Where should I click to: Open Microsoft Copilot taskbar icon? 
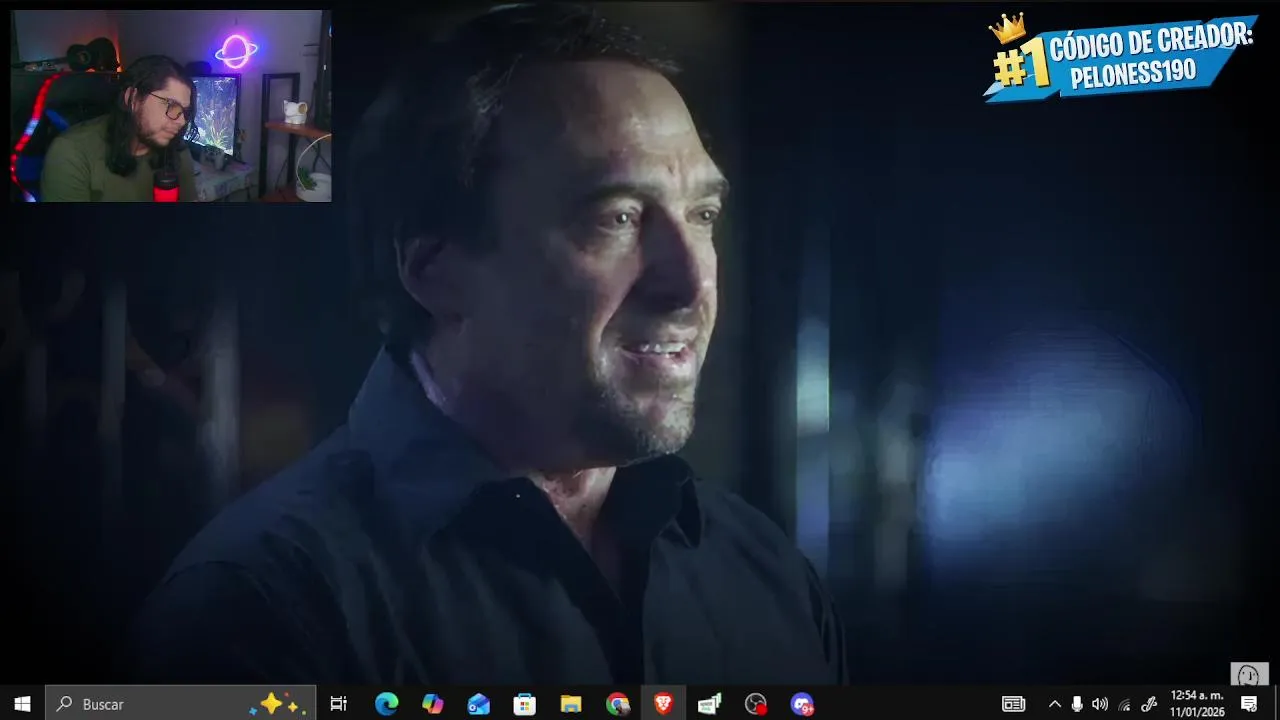pos(432,704)
